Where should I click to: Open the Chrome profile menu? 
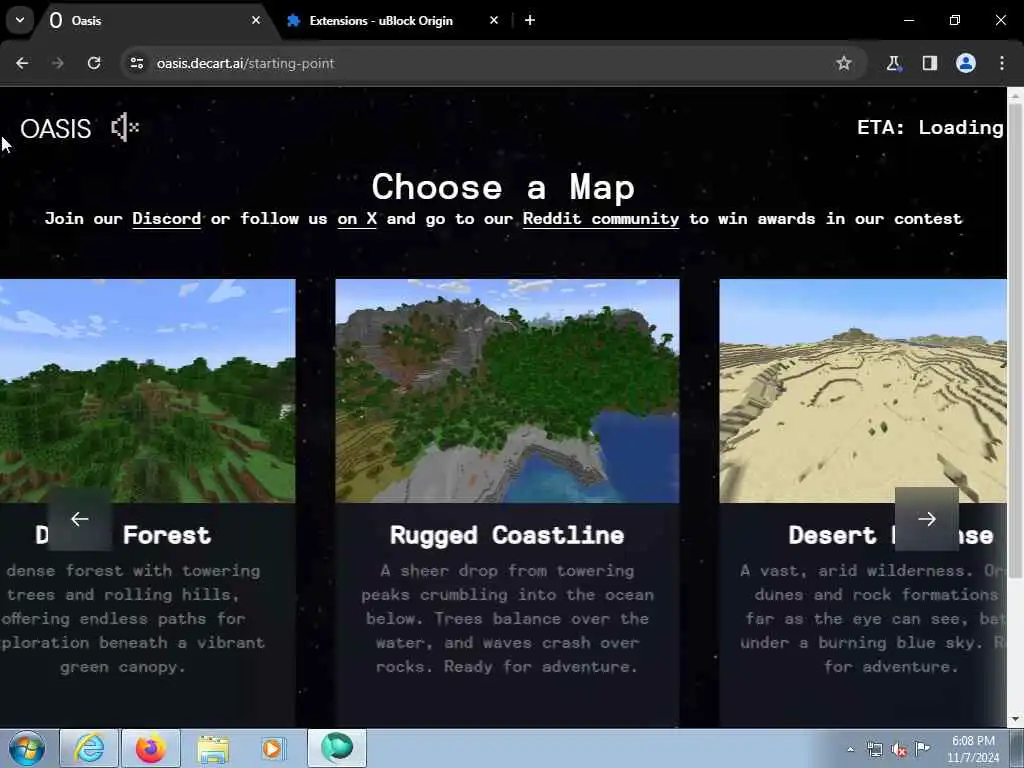click(966, 63)
